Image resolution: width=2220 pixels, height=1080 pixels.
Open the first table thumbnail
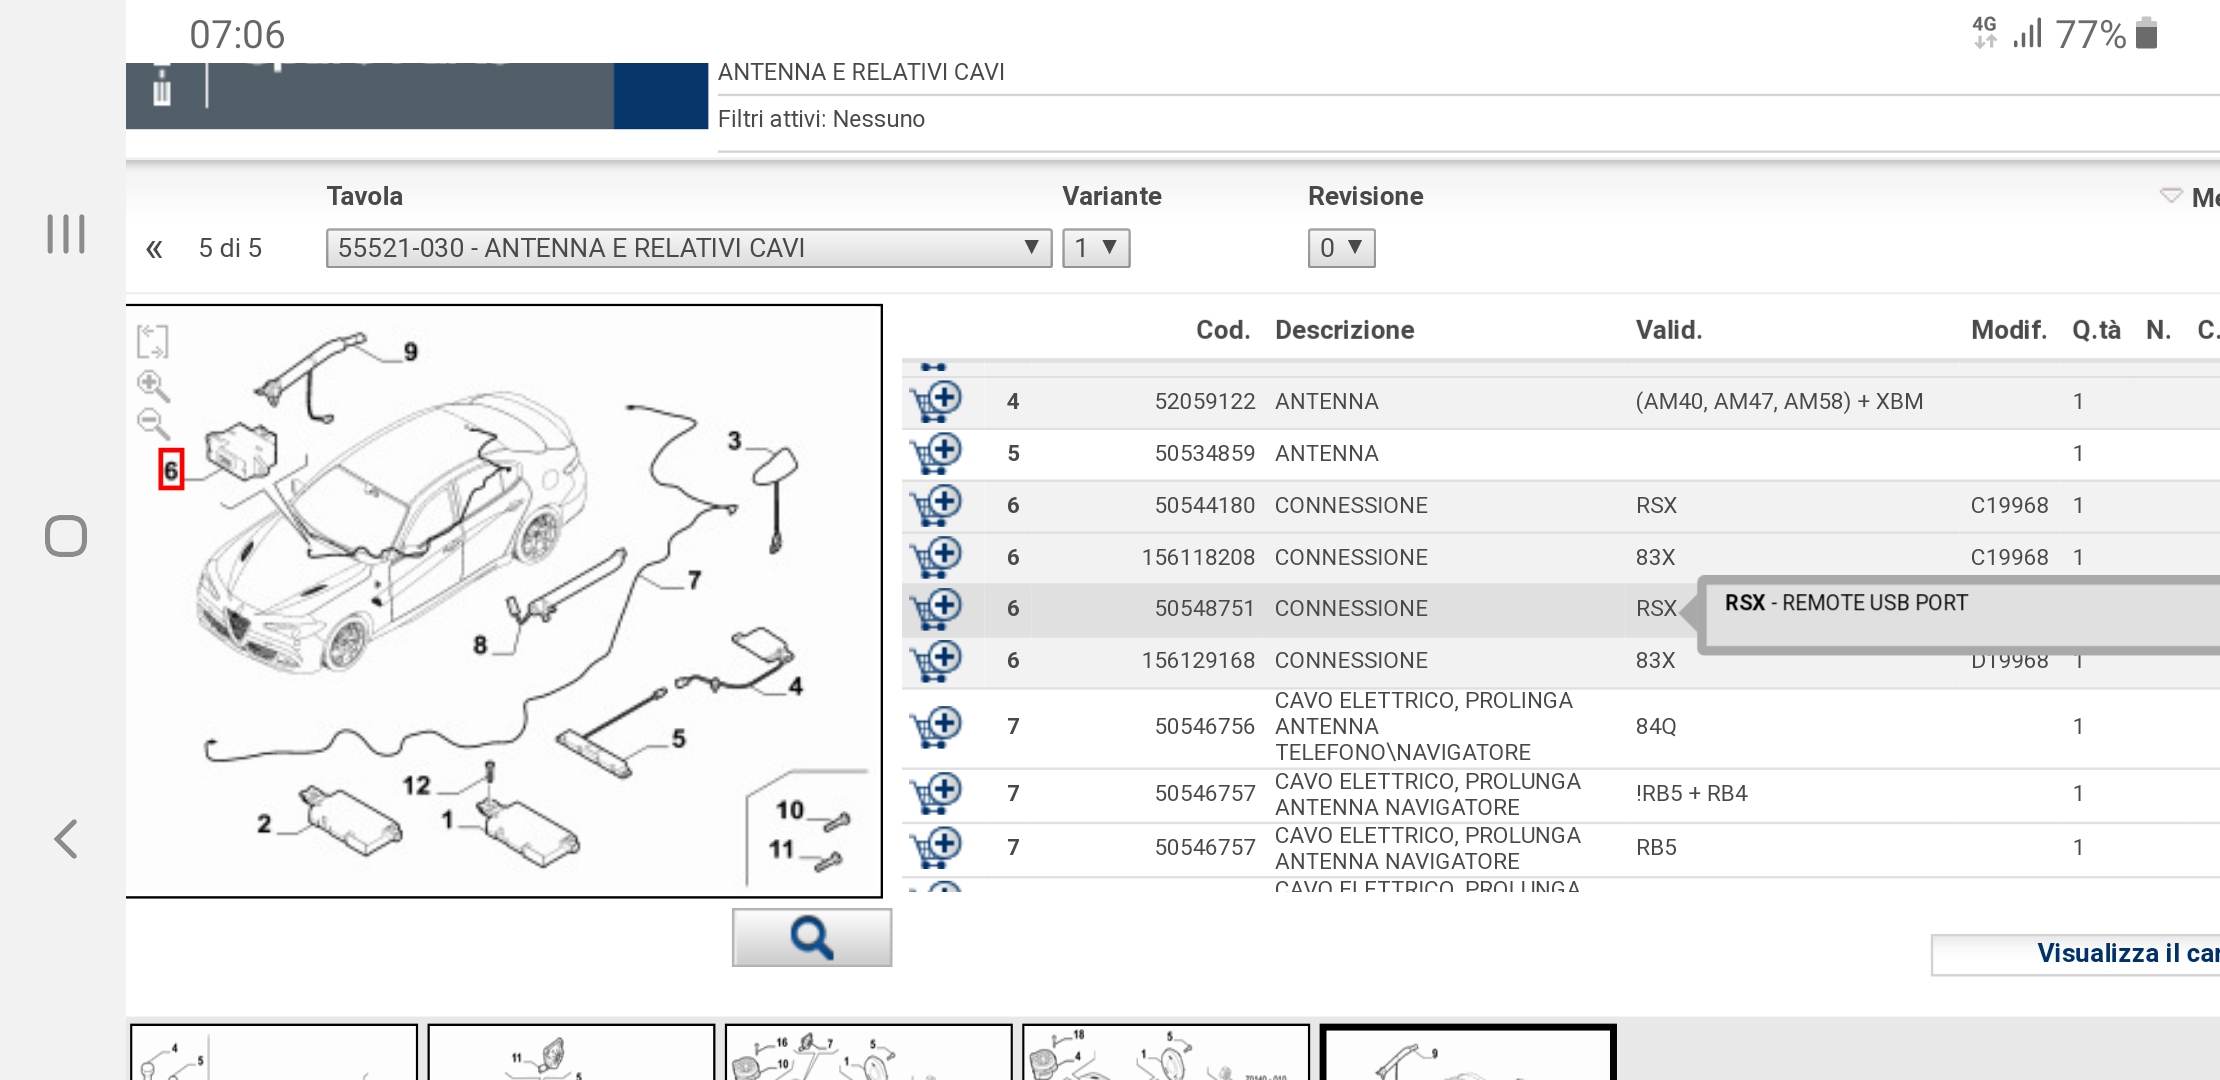coord(273,1052)
